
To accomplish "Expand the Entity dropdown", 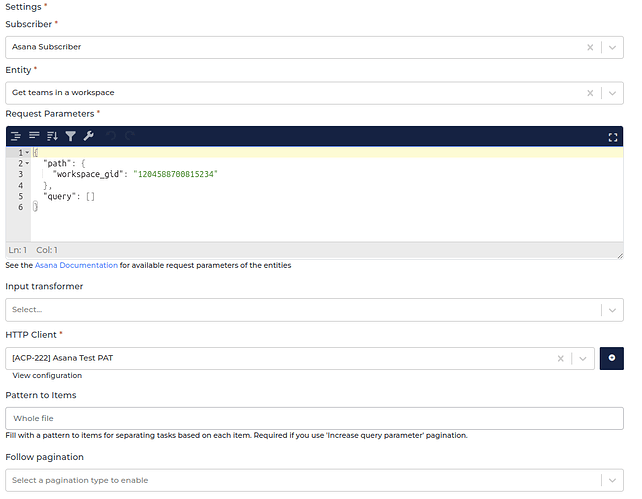I will pyautogui.click(x=613, y=93).
